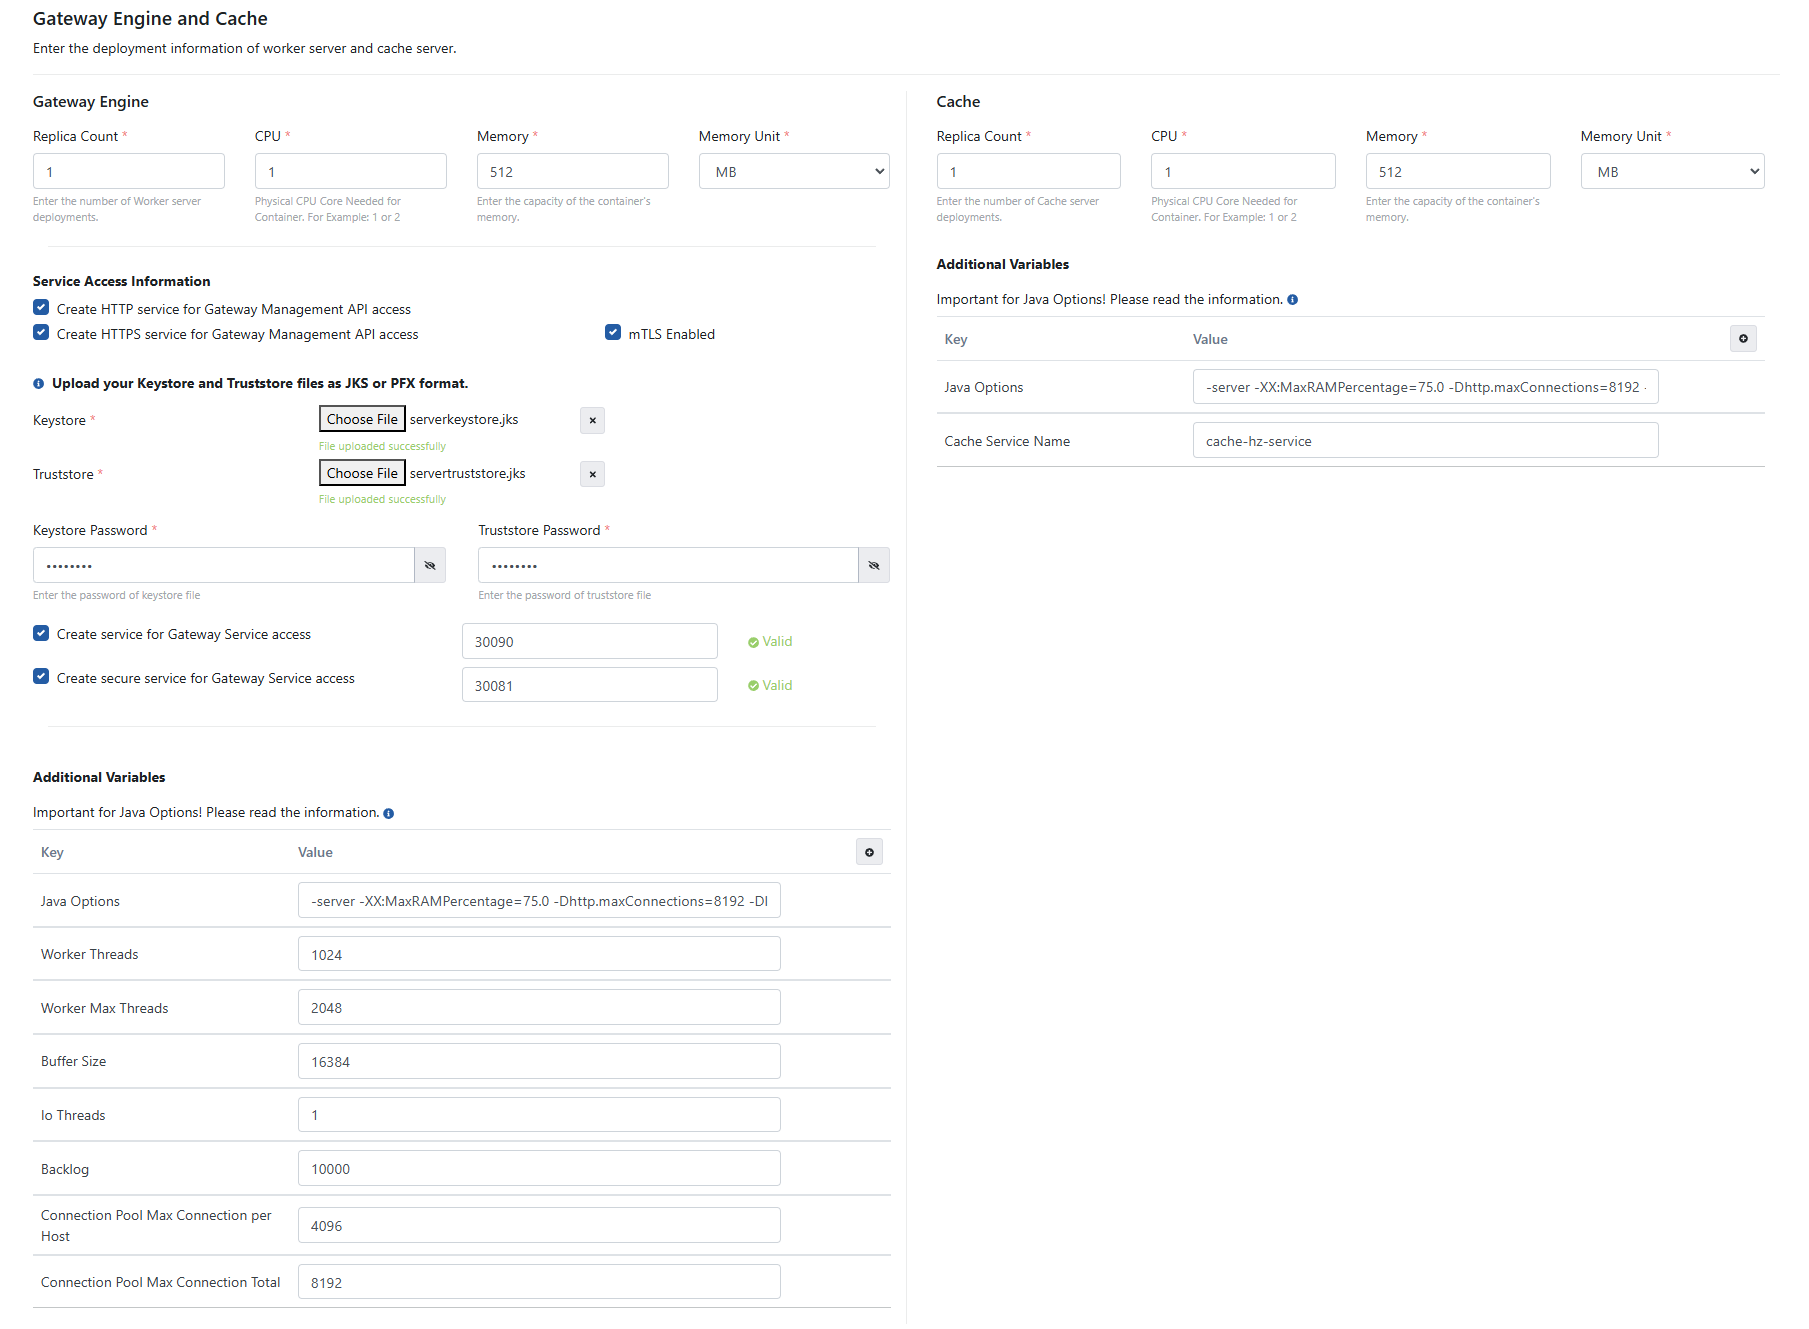
Task: Remove the uploaded servertruststore.jks file
Action: (592, 474)
